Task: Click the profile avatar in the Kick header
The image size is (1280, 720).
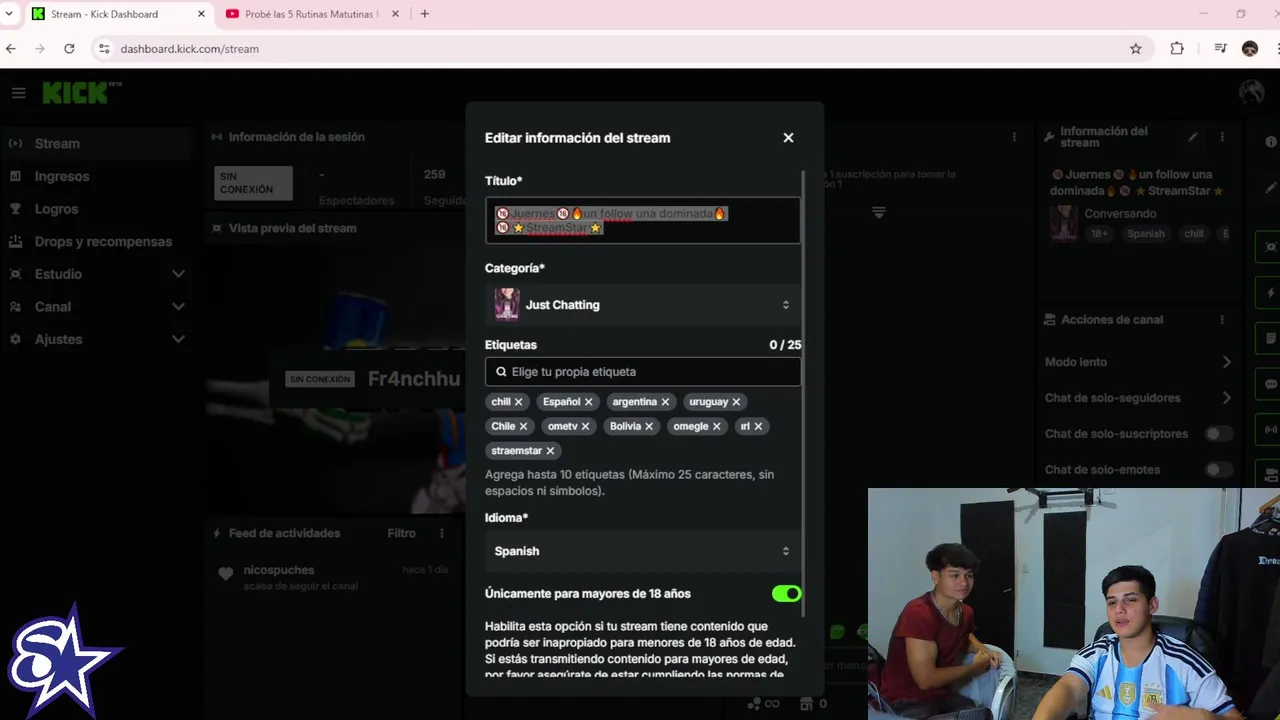Action: coord(1251,93)
